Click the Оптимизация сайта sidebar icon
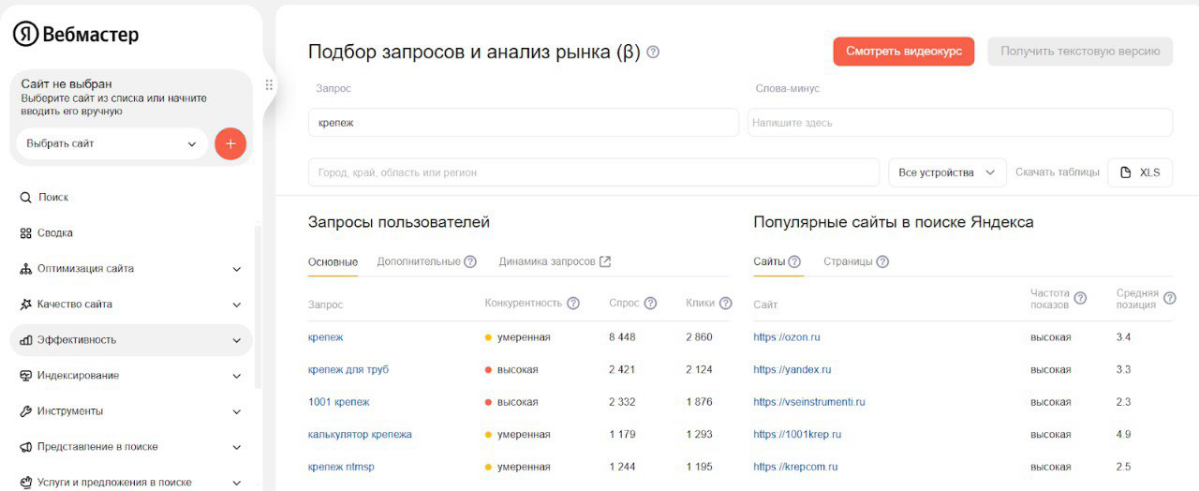The width and height of the screenshot is (1199, 491). 25,269
